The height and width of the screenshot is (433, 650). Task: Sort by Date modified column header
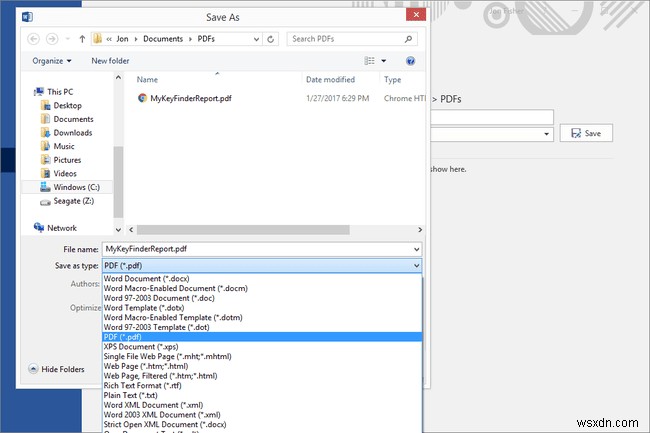(x=330, y=80)
